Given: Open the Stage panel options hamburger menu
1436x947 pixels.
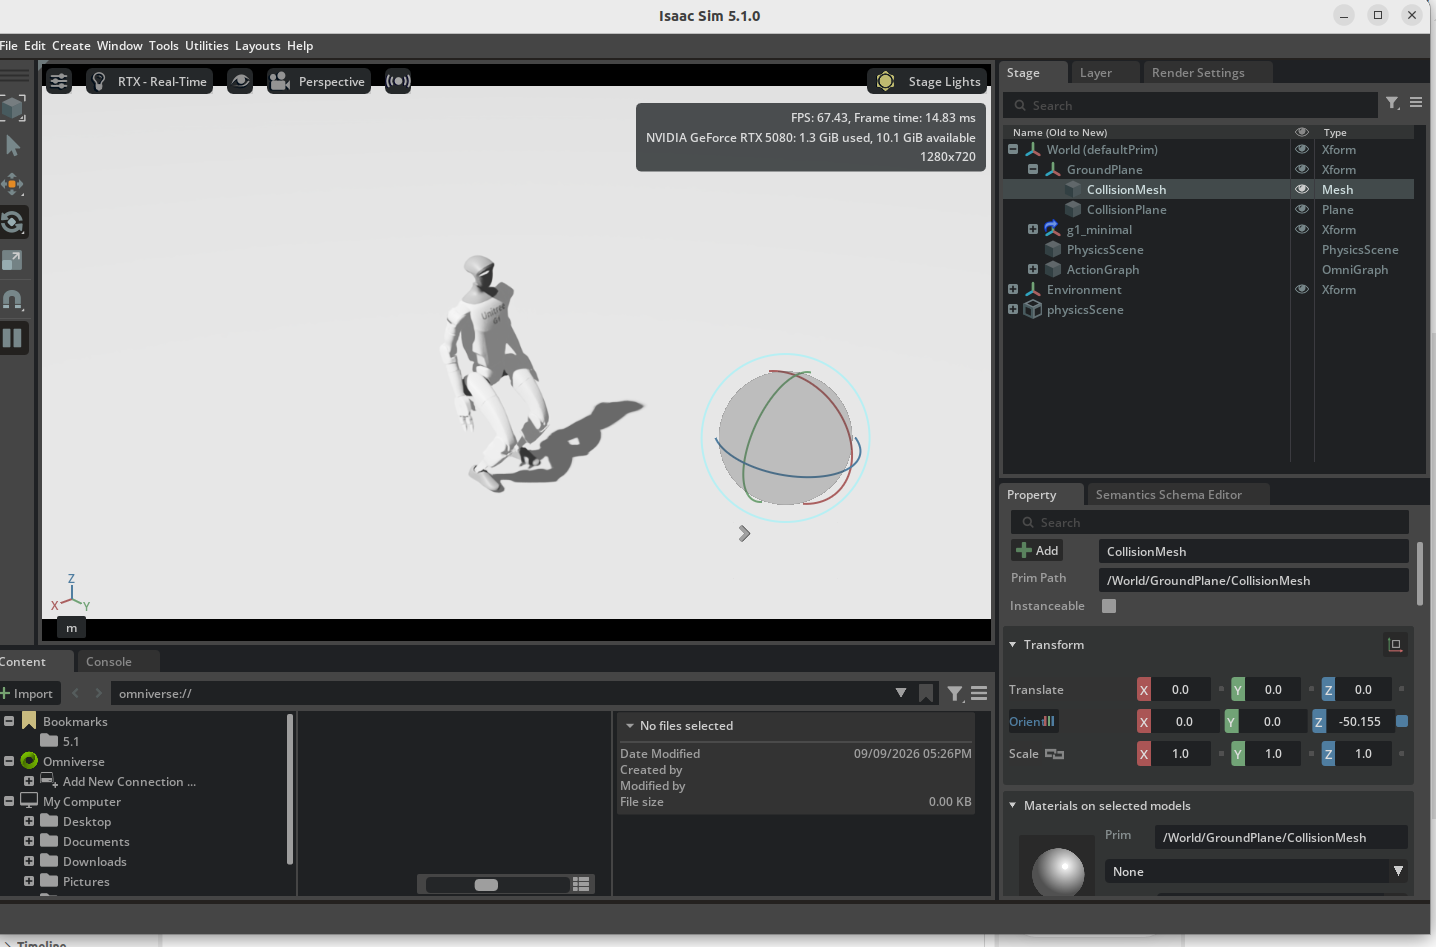Looking at the screenshot, I should click(1416, 103).
